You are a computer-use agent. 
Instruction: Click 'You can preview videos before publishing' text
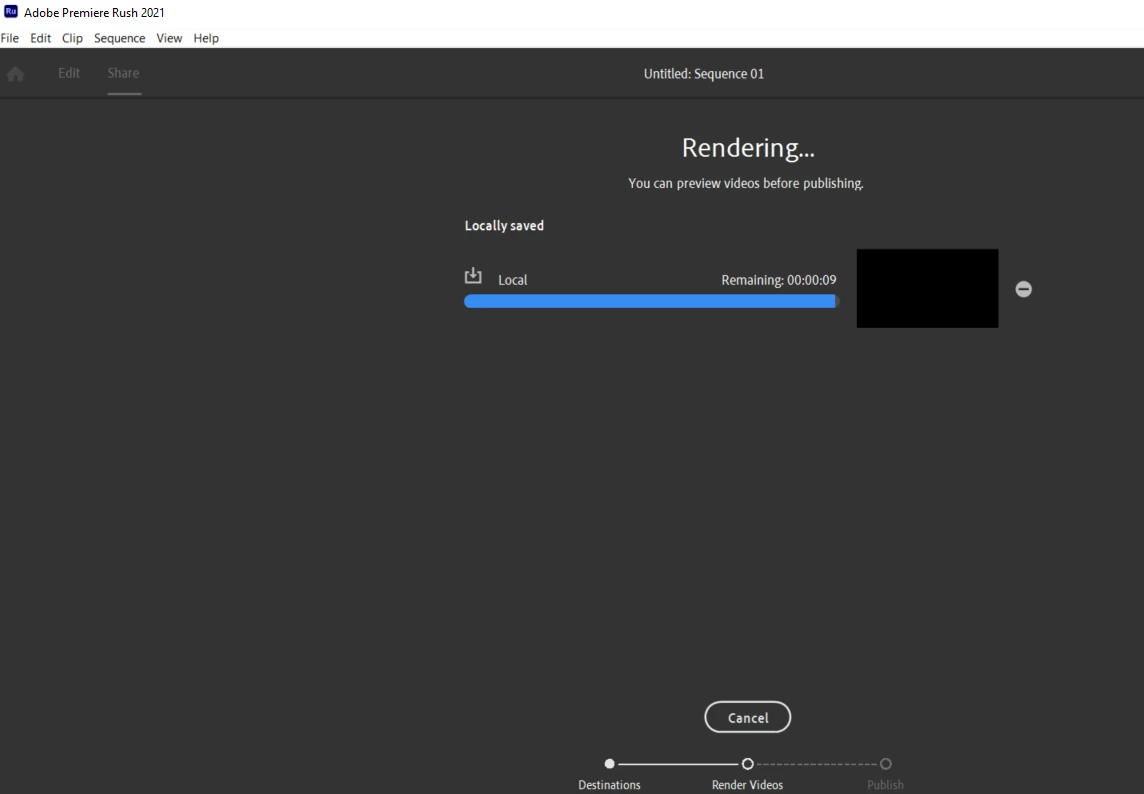(746, 183)
